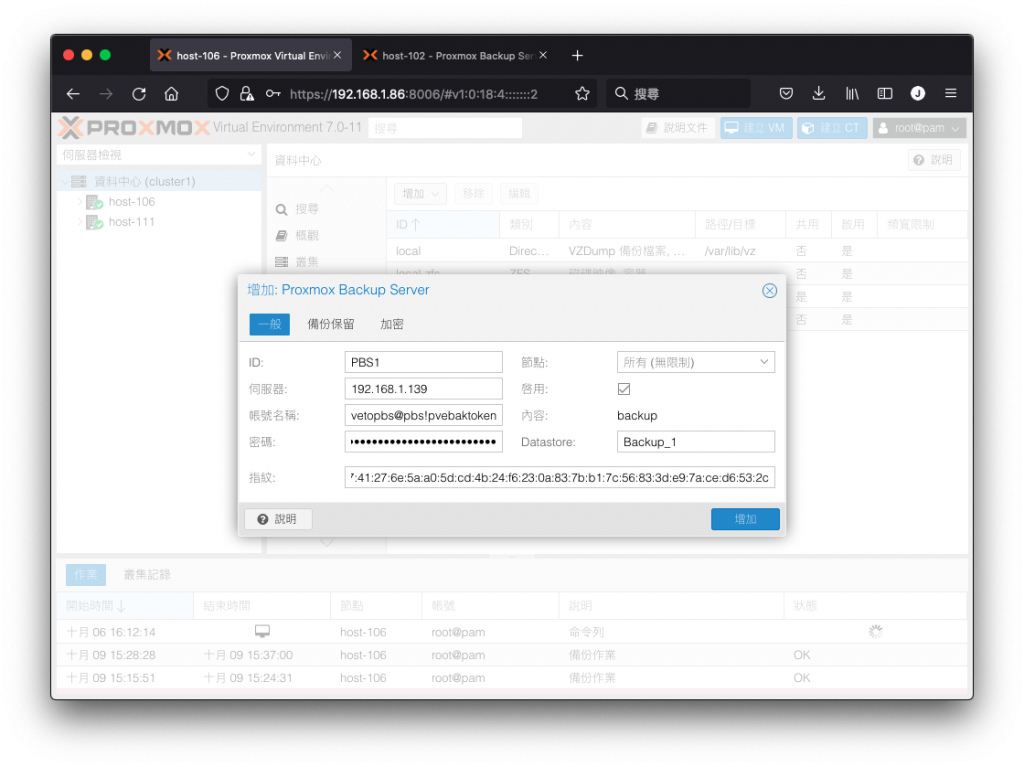This screenshot has height=767, width=1024.
Task: Bookmark this page with star icon
Action: click(x=582, y=94)
